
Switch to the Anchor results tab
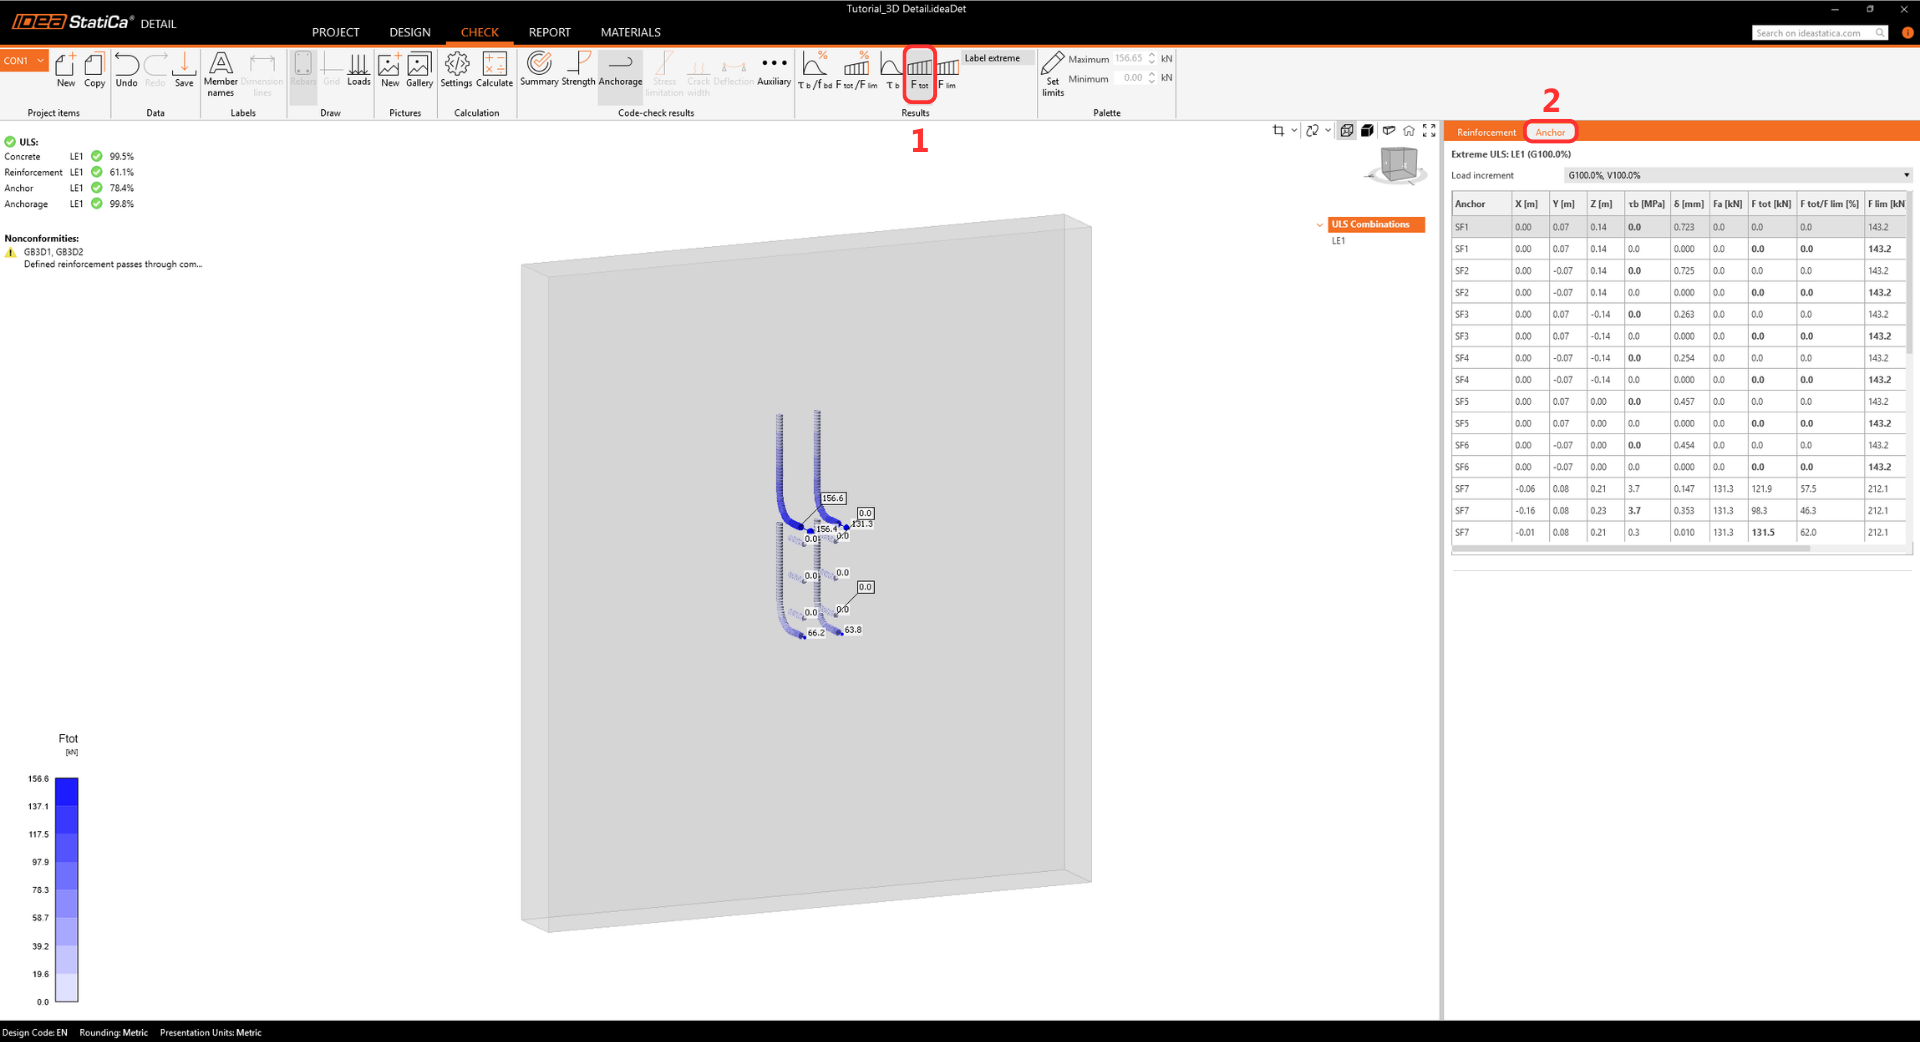(x=1550, y=132)
